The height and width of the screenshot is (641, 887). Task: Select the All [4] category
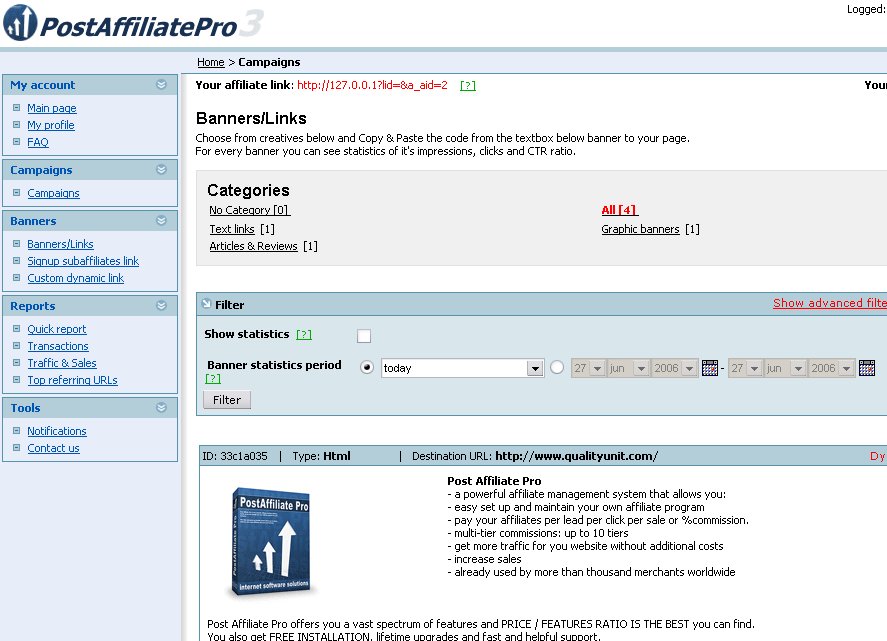[620, 210]
